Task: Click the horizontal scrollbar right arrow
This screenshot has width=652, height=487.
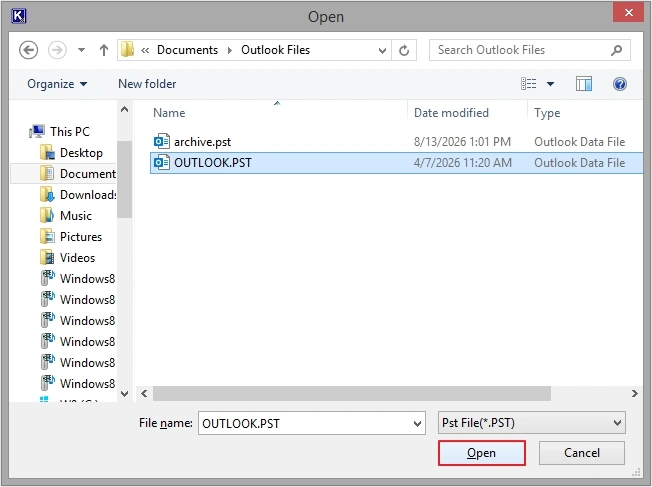Action: (635, 393)
